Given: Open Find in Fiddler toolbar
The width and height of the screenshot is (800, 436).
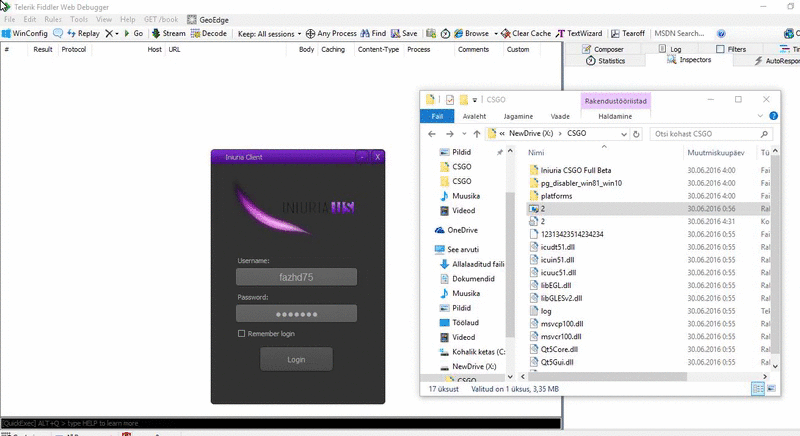Looking at the screenshot, I should tap(373, 33).
